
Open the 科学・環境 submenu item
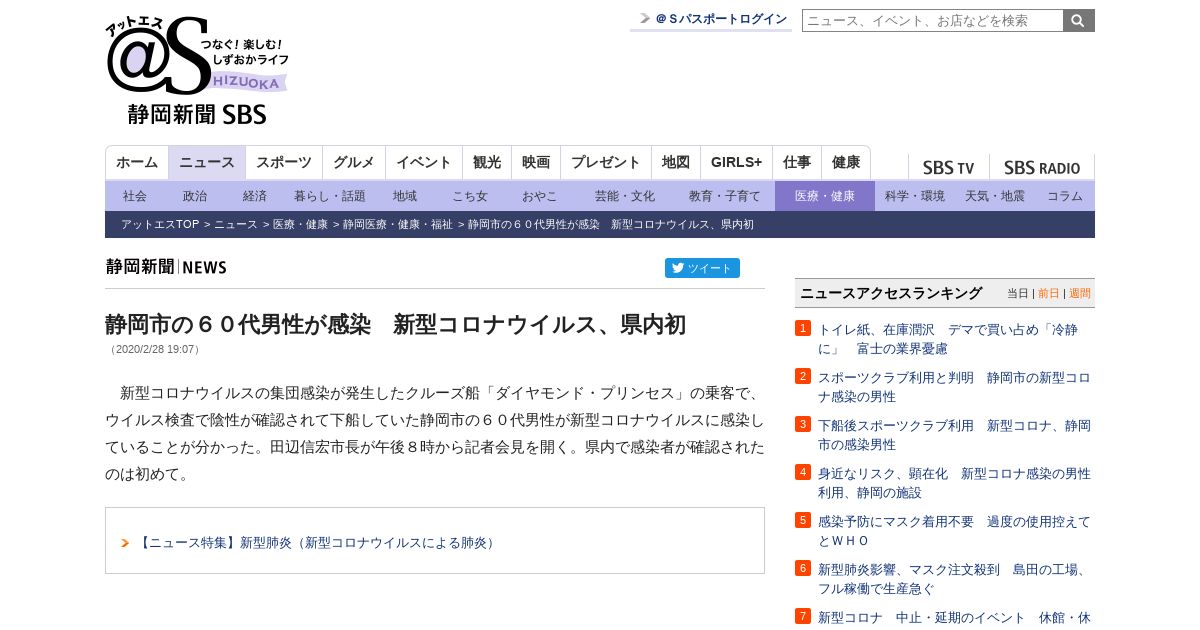point(915,196)
